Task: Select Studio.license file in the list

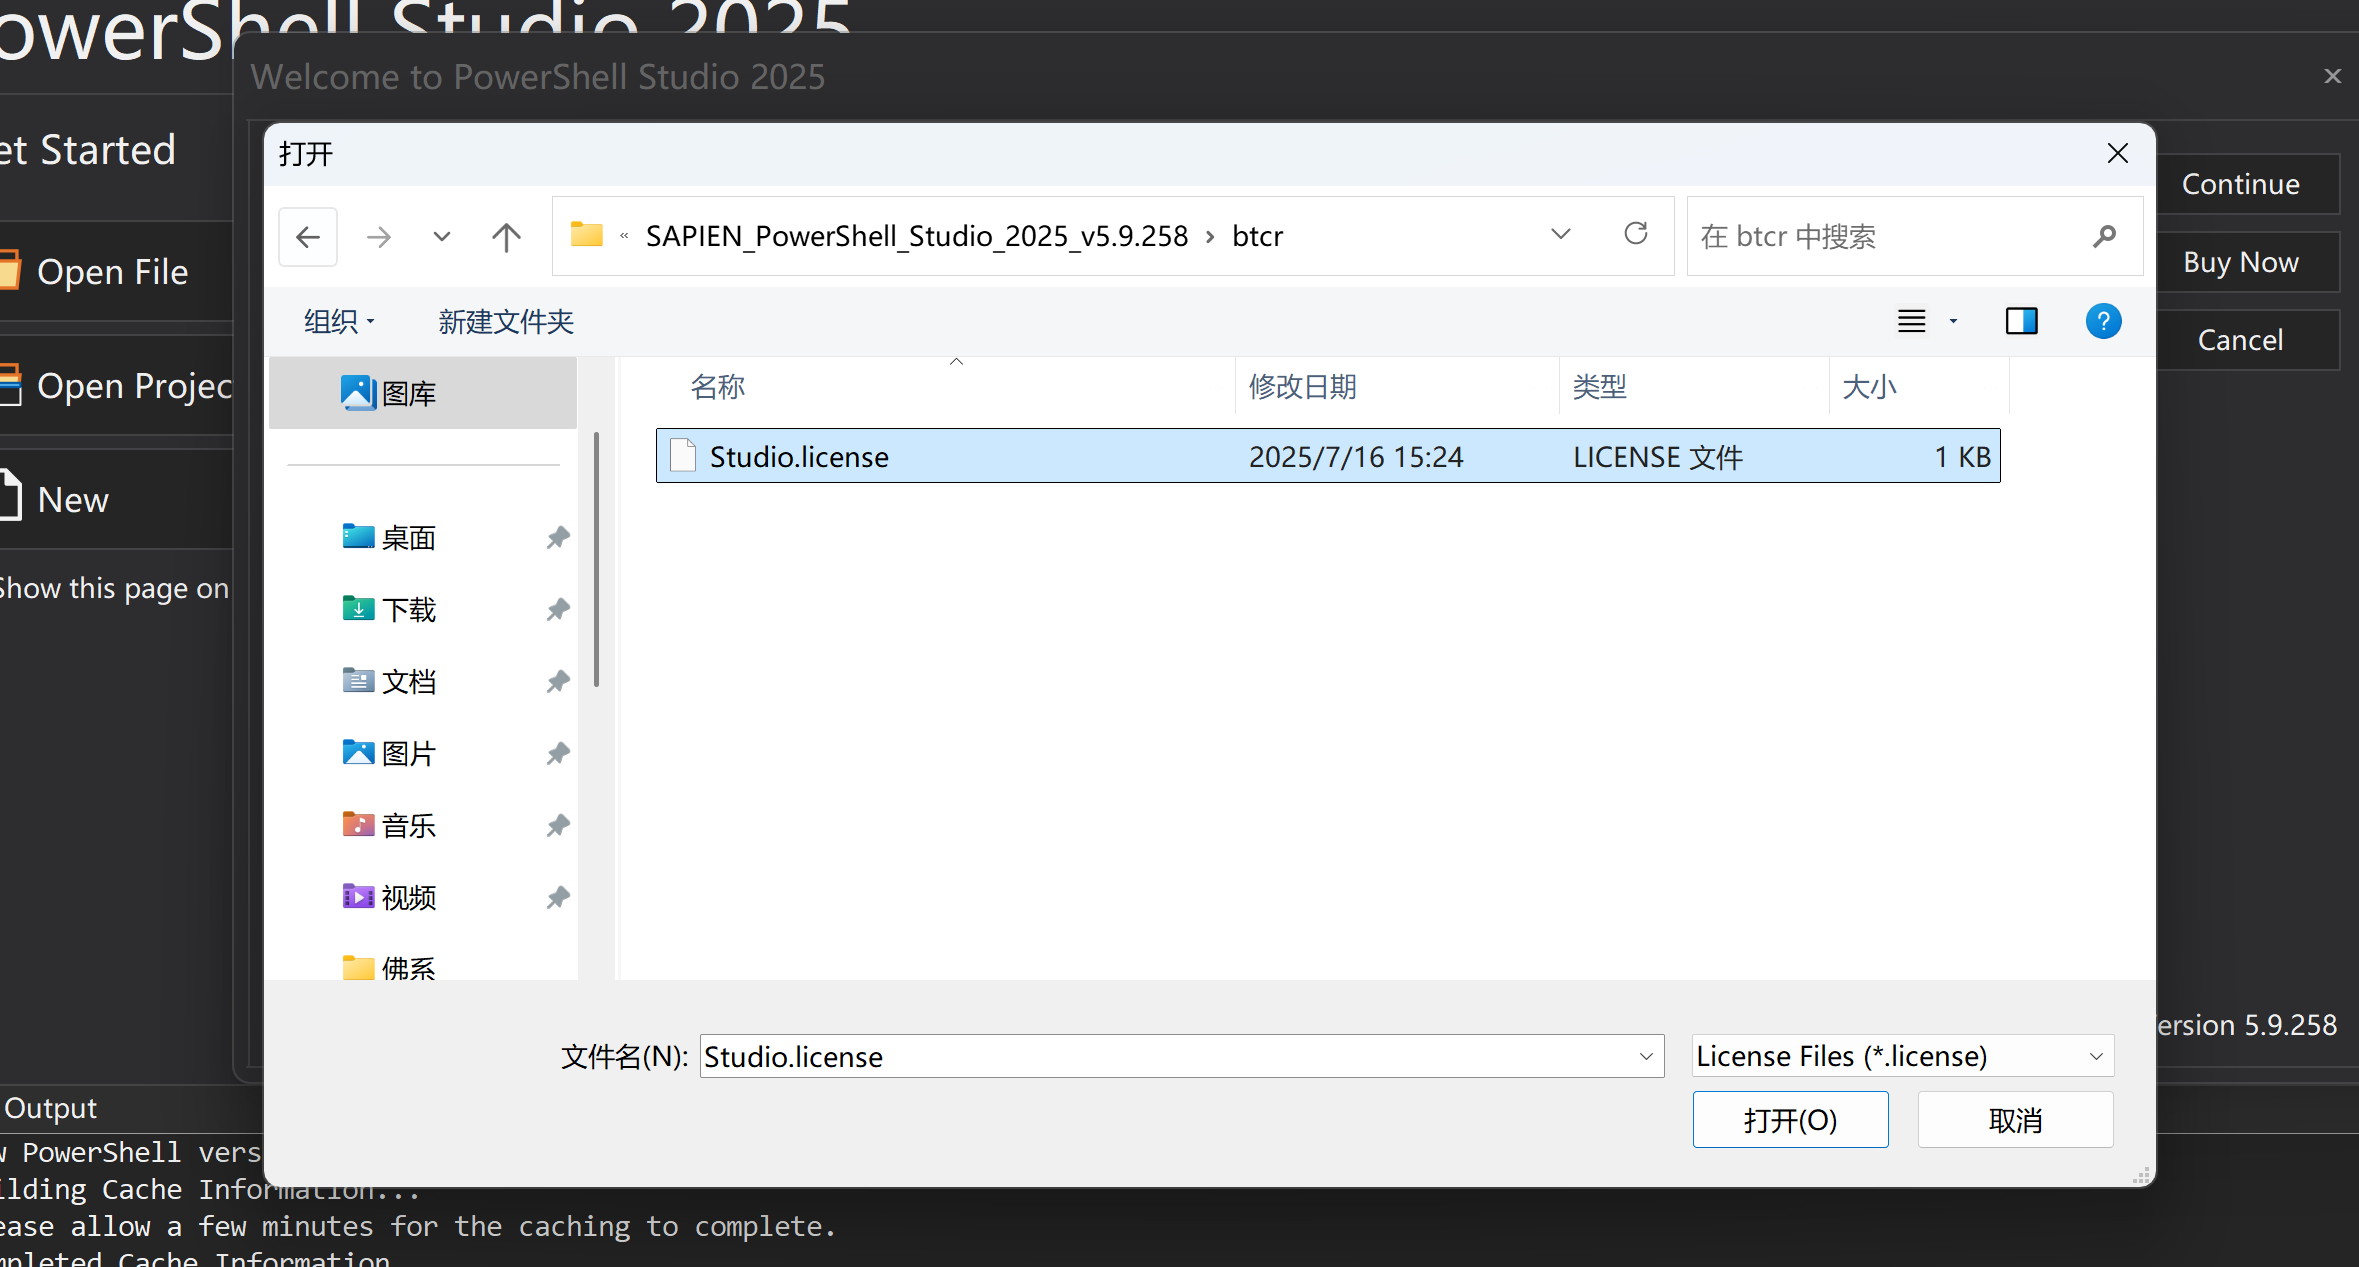Action: [x=798, y=457]
